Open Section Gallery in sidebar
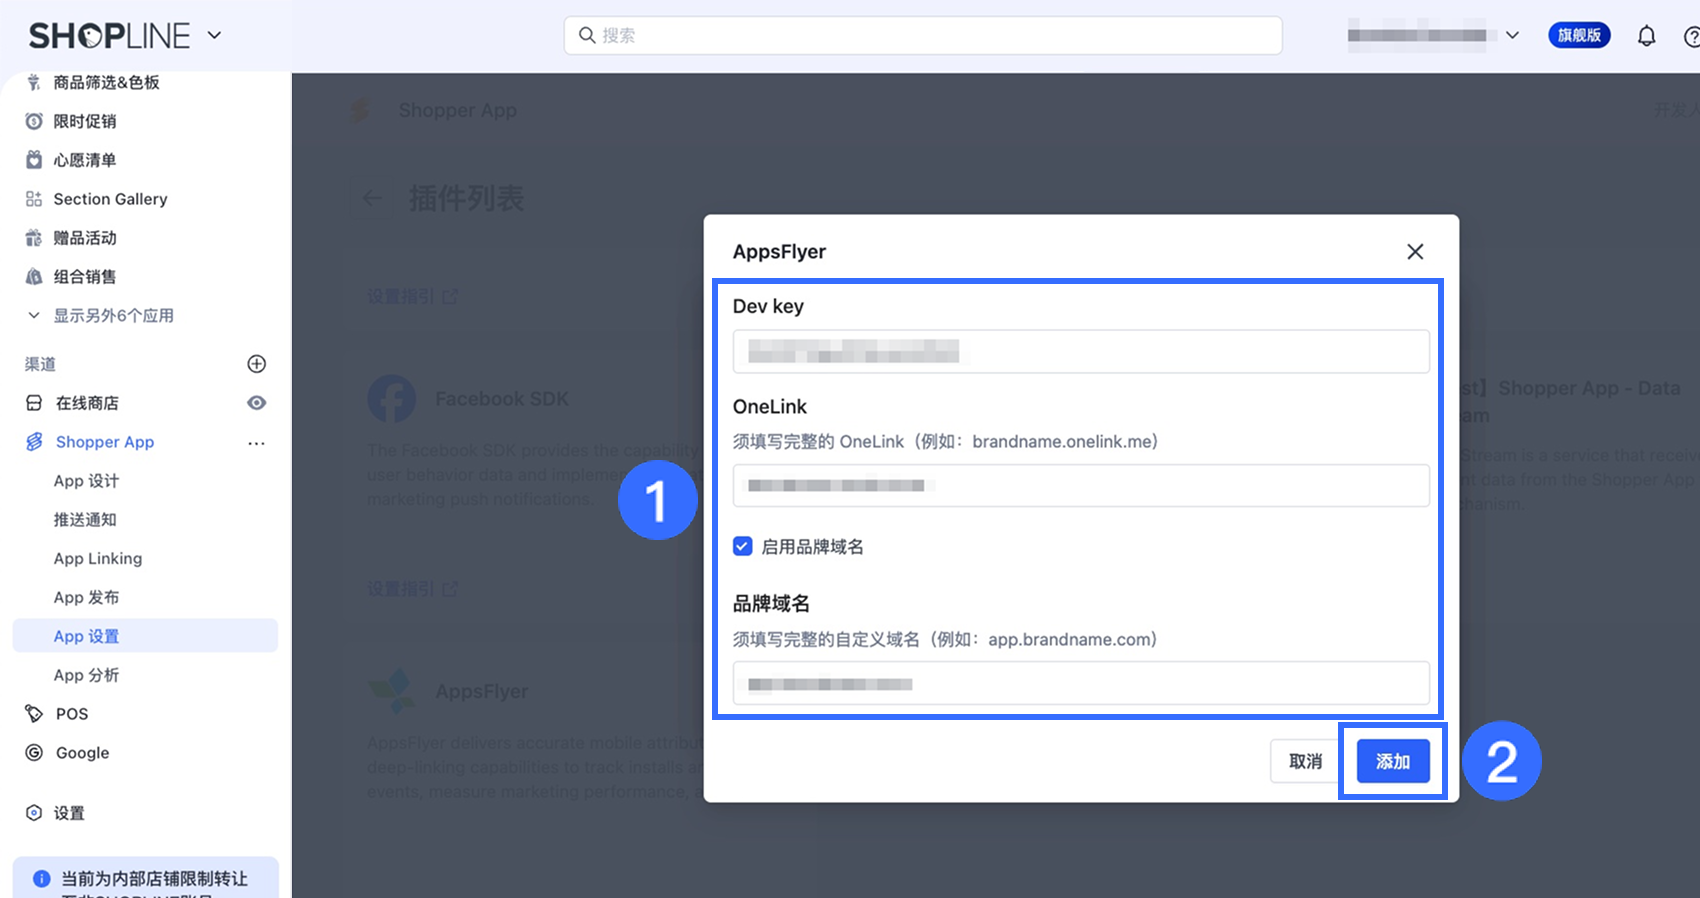The image size is (1700, 898). (x=110, y=199)
